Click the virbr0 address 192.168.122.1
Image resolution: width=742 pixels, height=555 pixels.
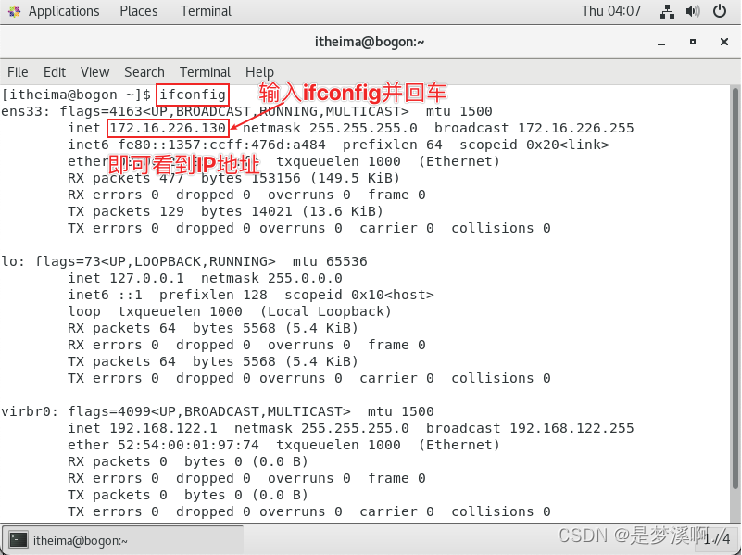163,428
